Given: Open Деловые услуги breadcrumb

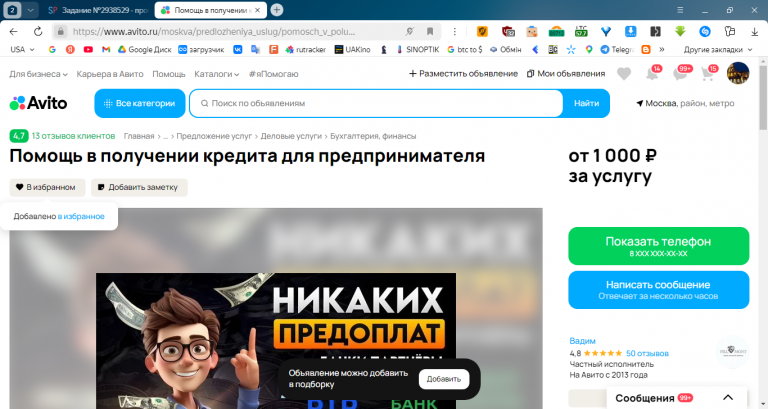Looking at the screenshot, I should click(291, 136).
